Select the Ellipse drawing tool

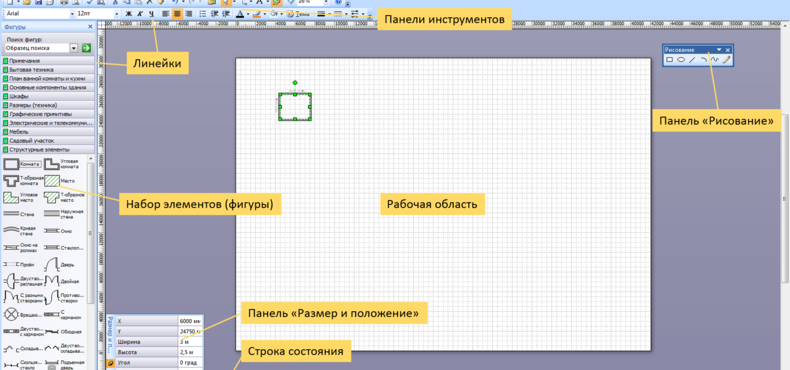pos(681,59)
